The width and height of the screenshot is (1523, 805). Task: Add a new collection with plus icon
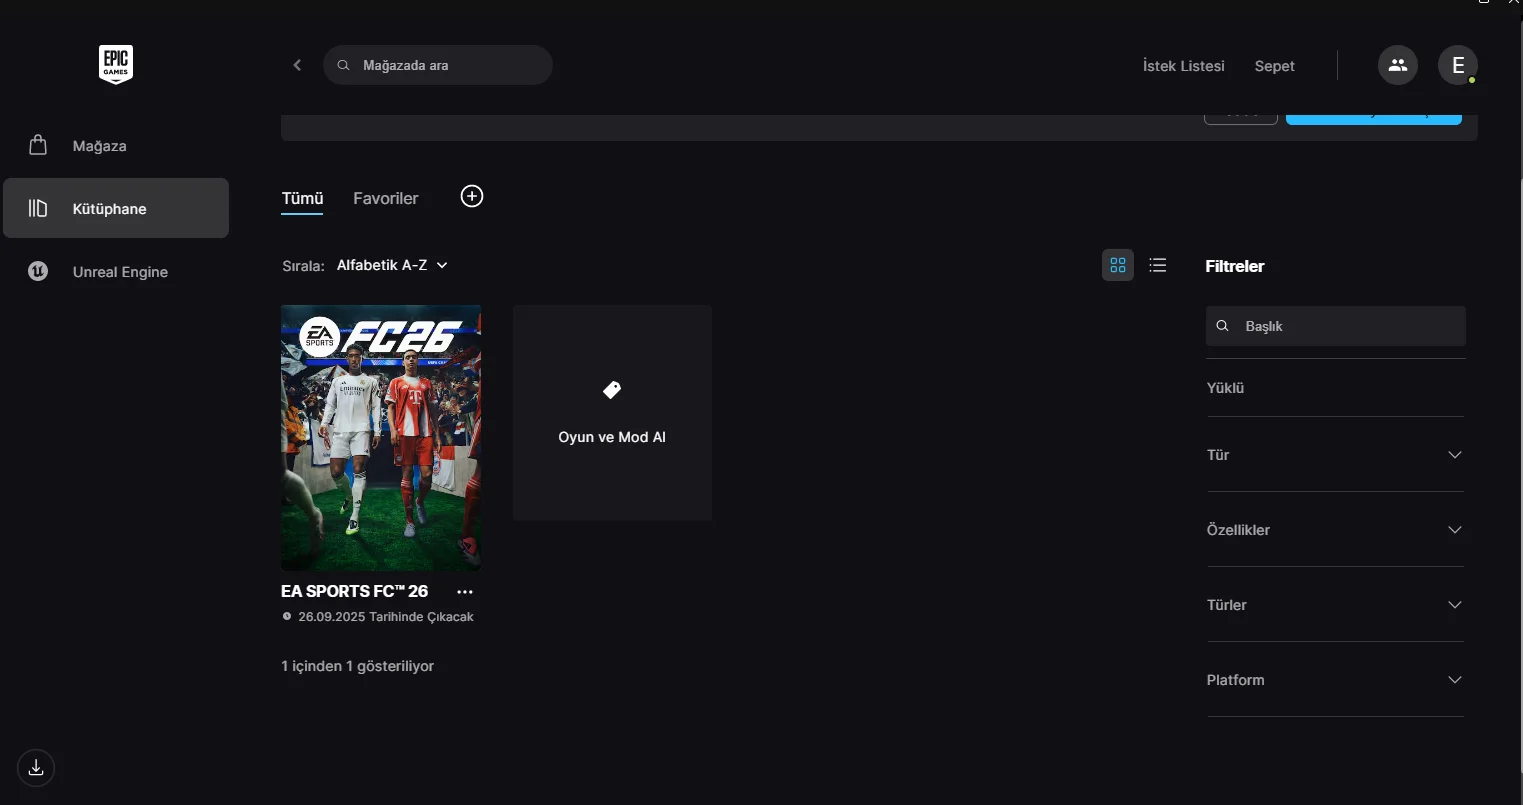[x=472, y=196]
